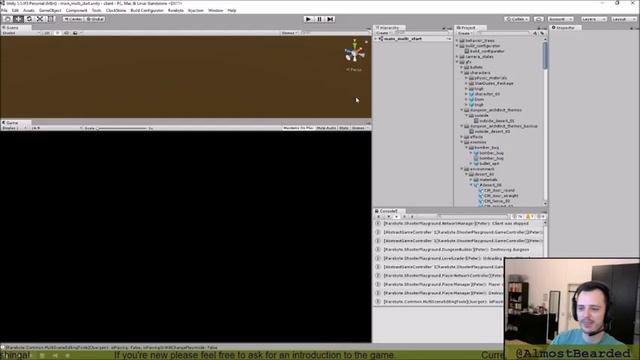The image size is (640, 360).
Task: Toggle 2D mode in Scene view
Action: [x=47, y=33]
